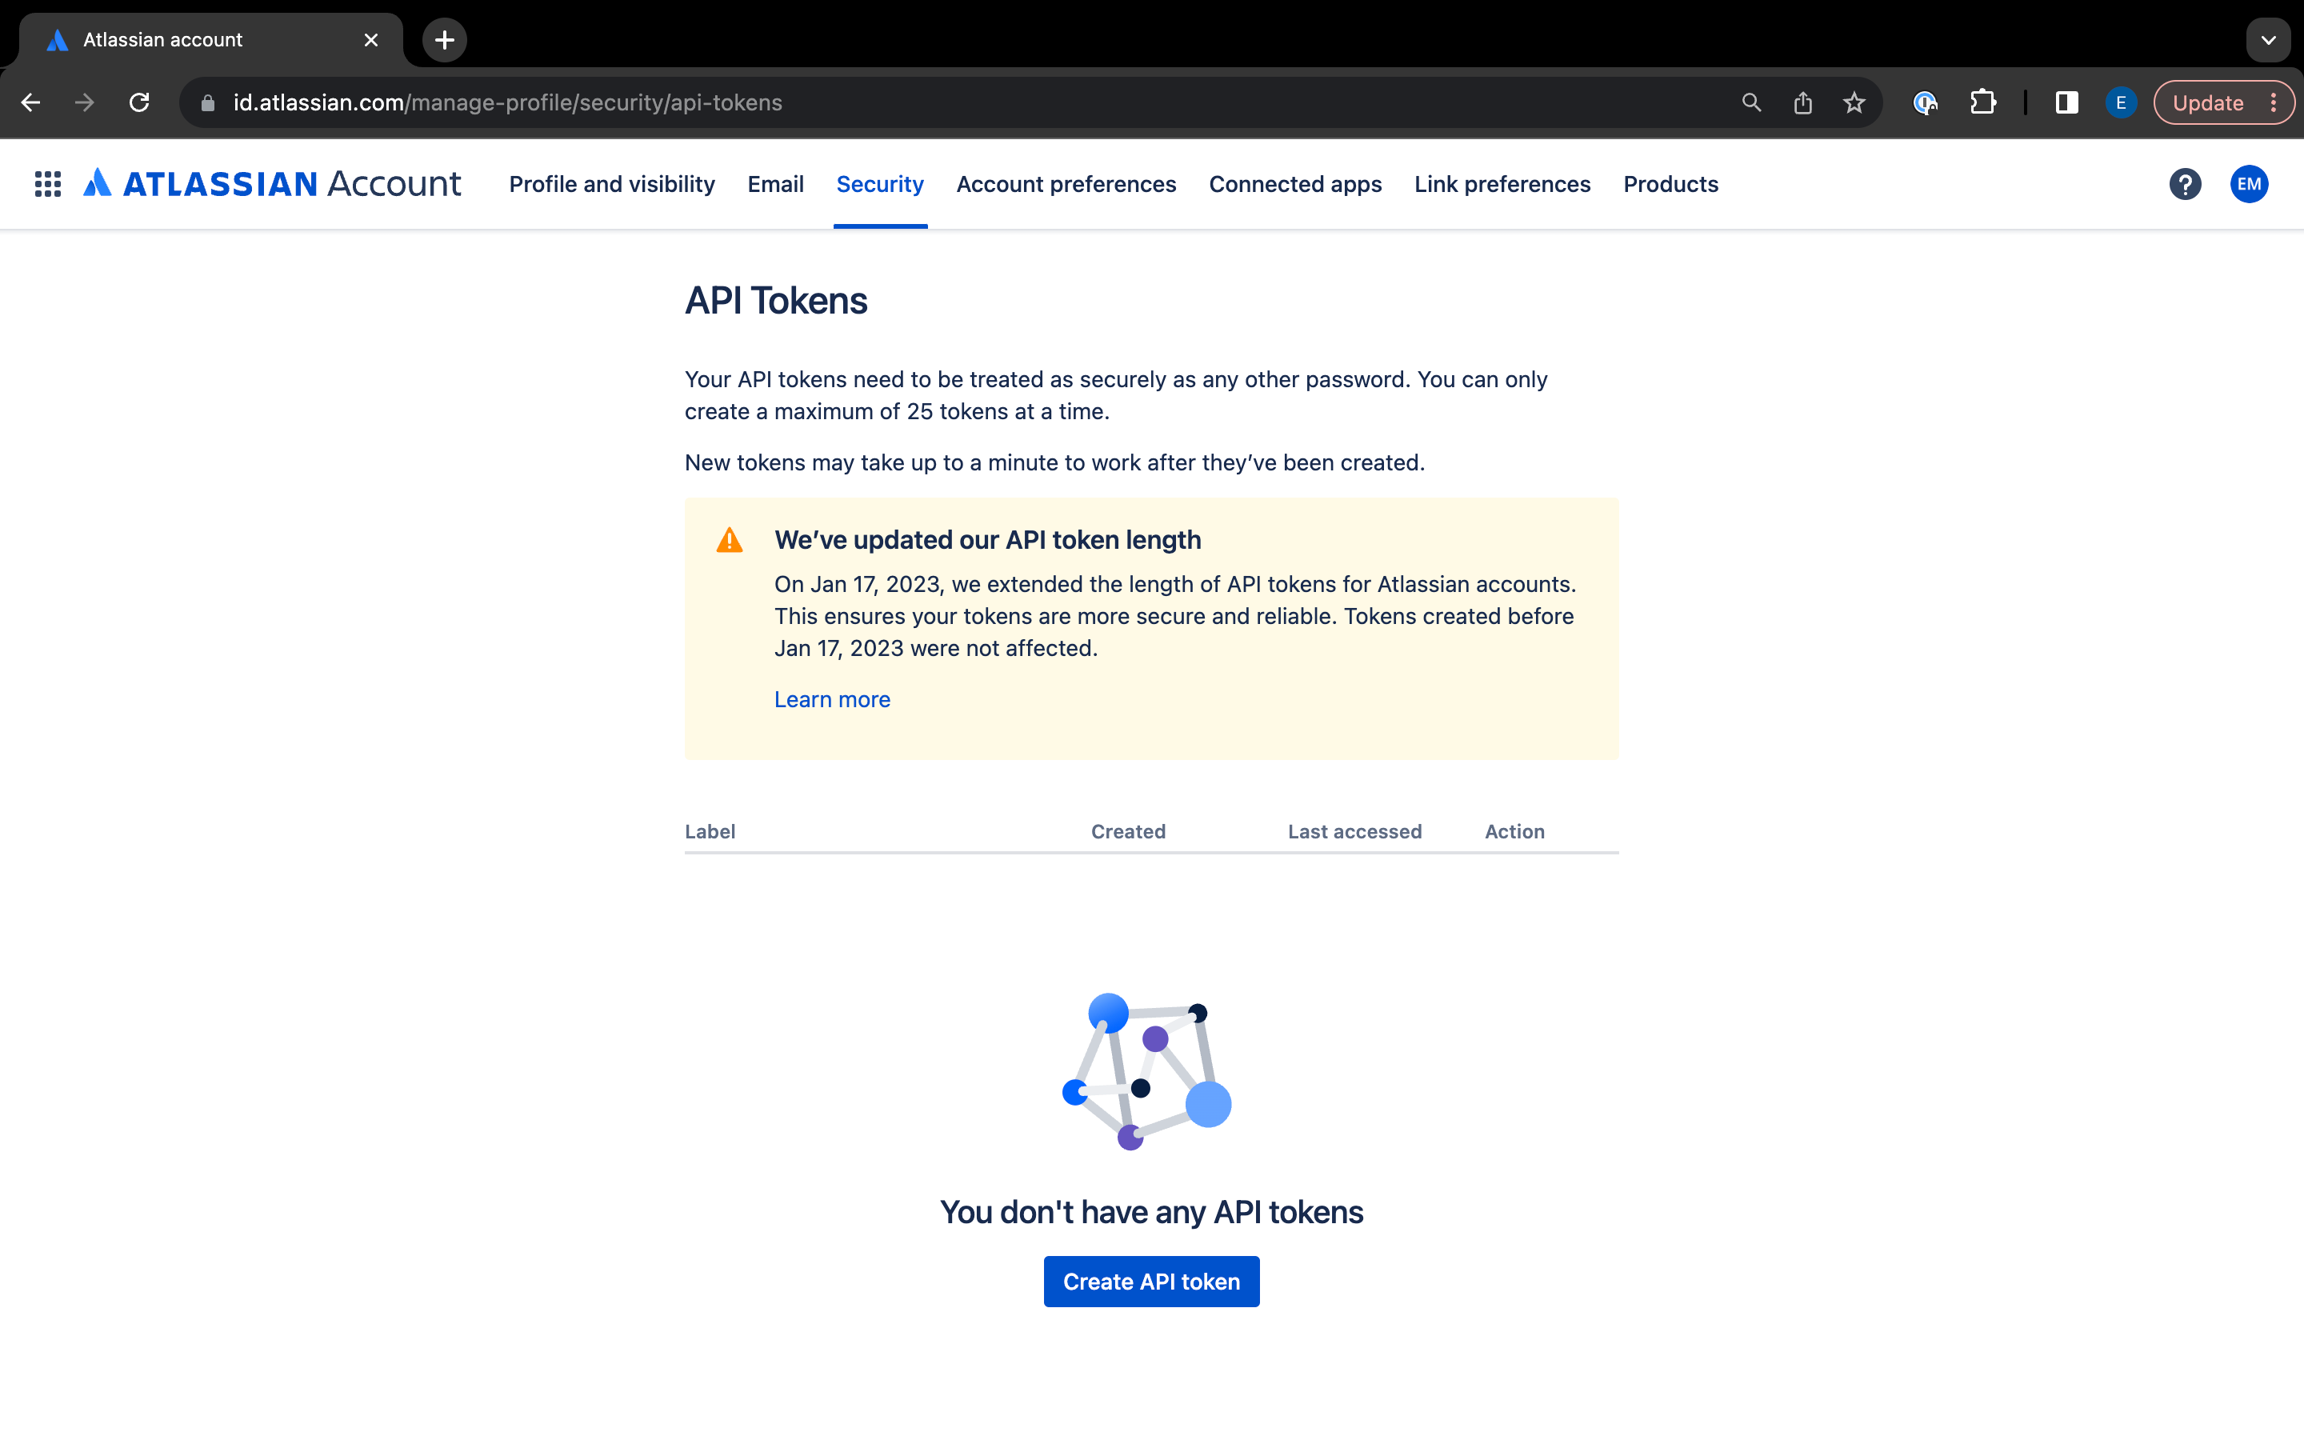This screenshot has width=2304, height=1440.
Task: Click the Atlassian Account logo
Action: [x=272, y=184]
